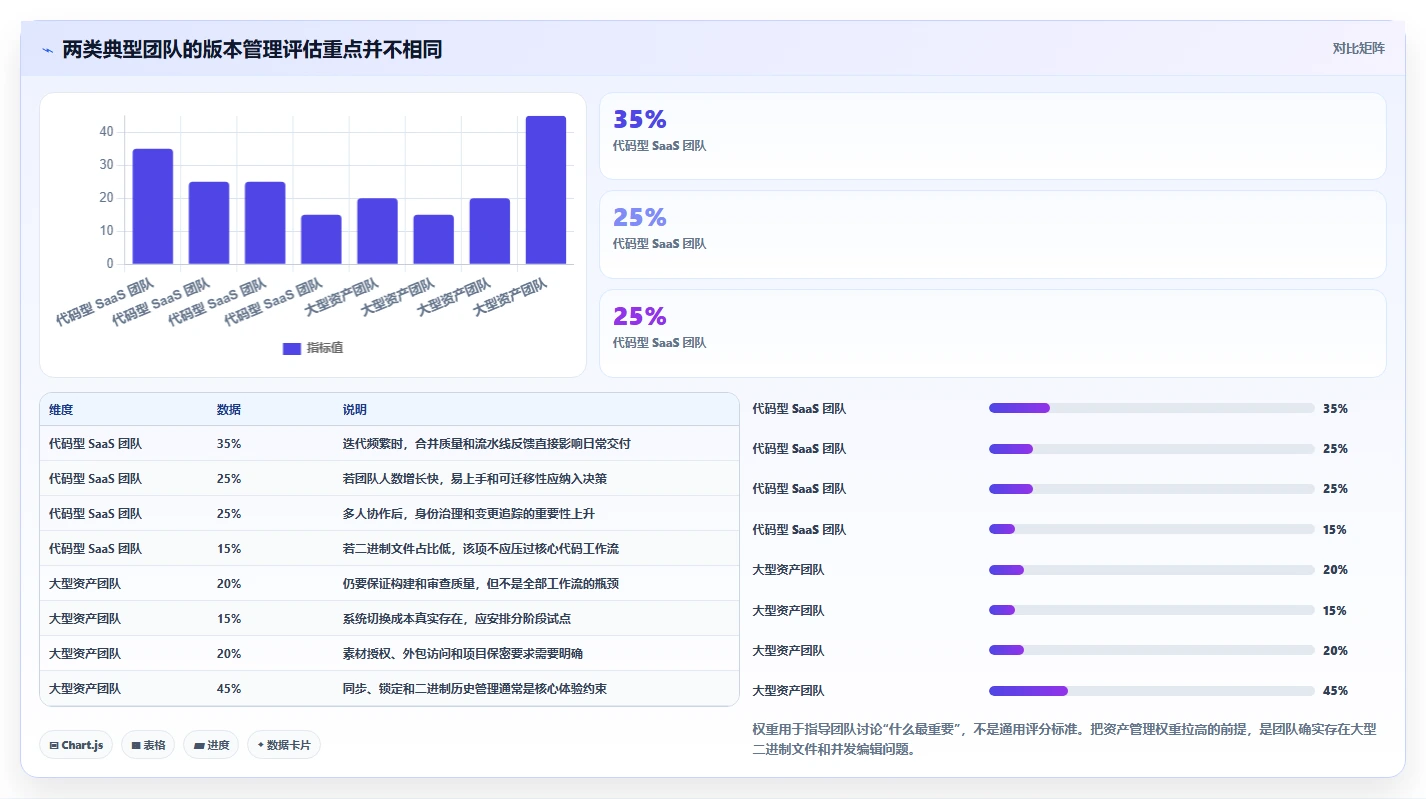Click the 35% progress bar for 代码型 SaaS 团队
Viewport: 1426px width, 799px height.
point(1151,408)
